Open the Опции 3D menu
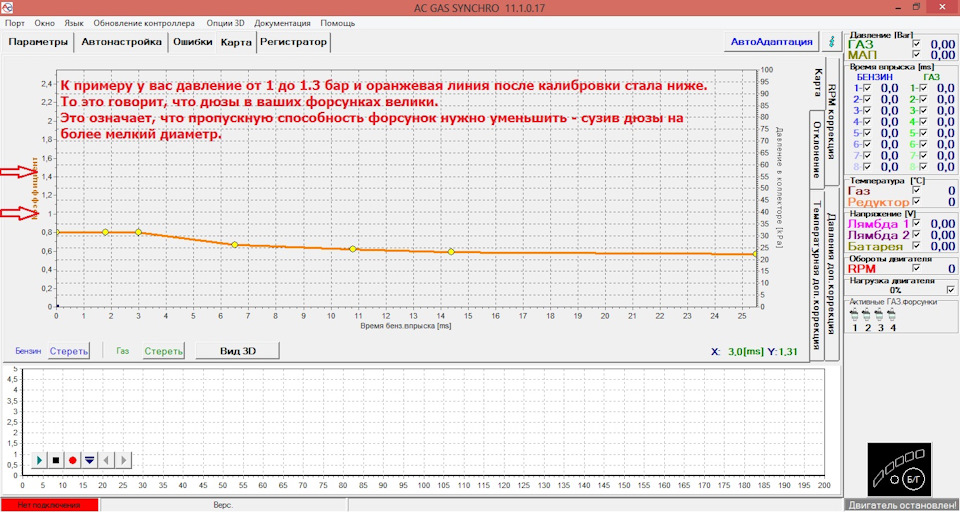The height and width of the screenshot is (512, 960). point(225,23)
